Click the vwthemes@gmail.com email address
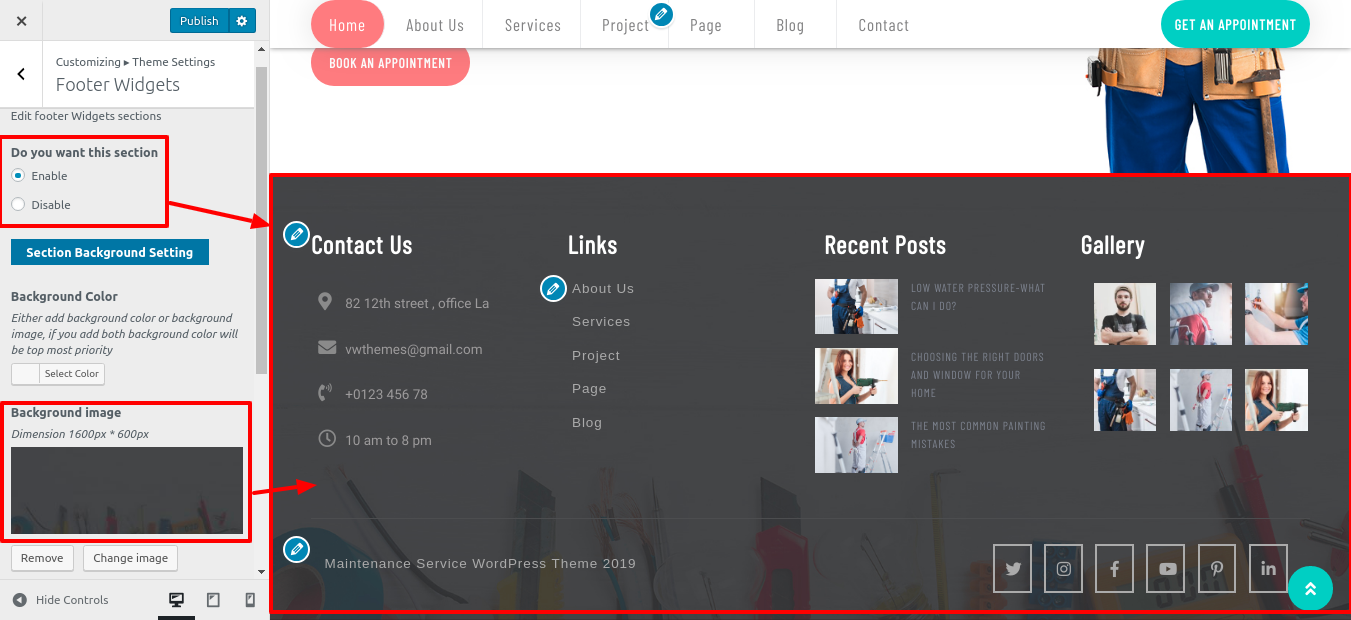 pos(414,350)
